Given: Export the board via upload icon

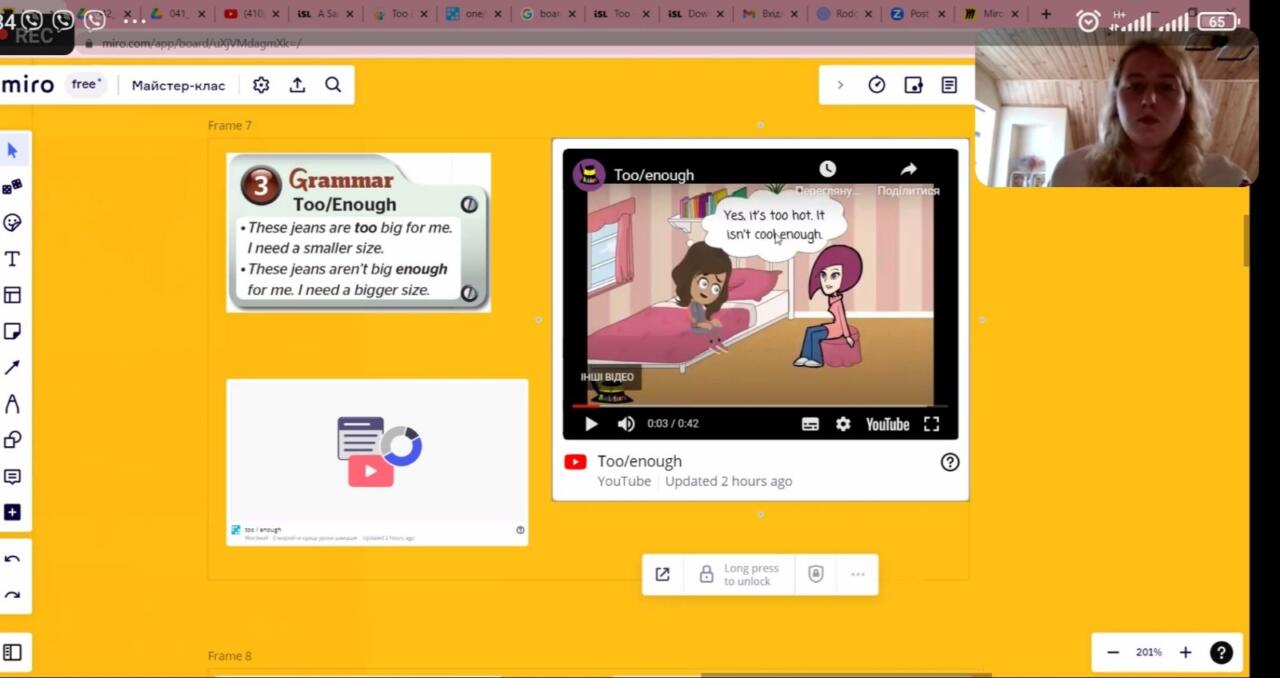Looking at the screenshot, I should tap(297, 85).
